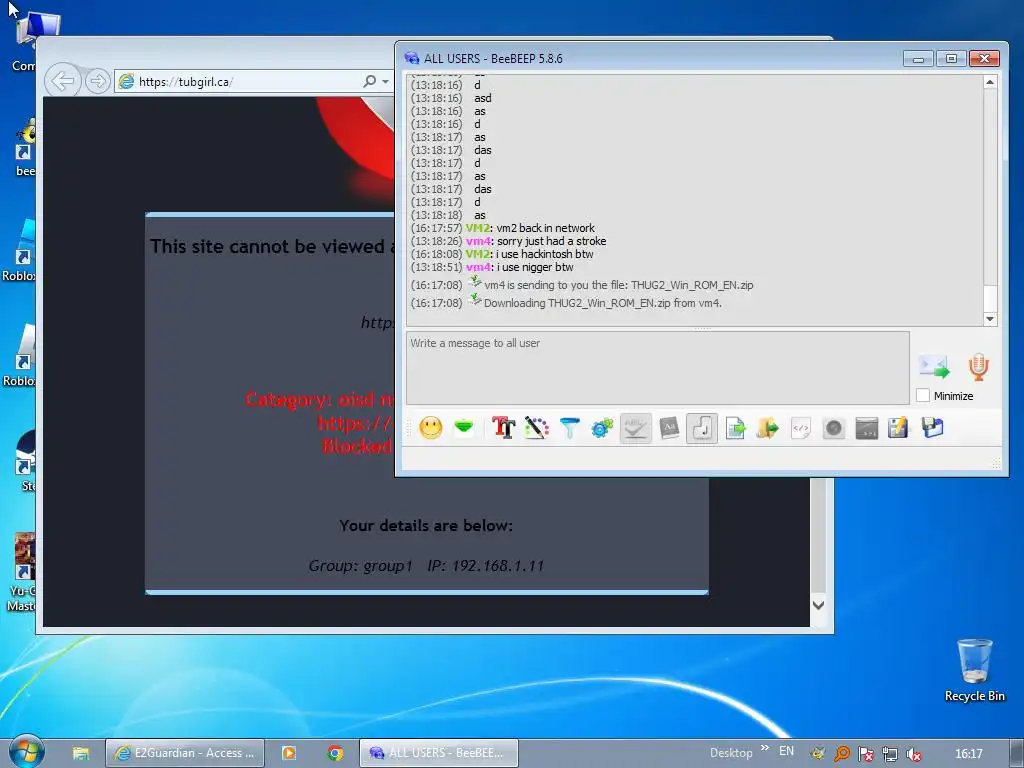Click ALL USERS - BeeBEEP taskbar button

pyautogui.click(x=439, y=753)
